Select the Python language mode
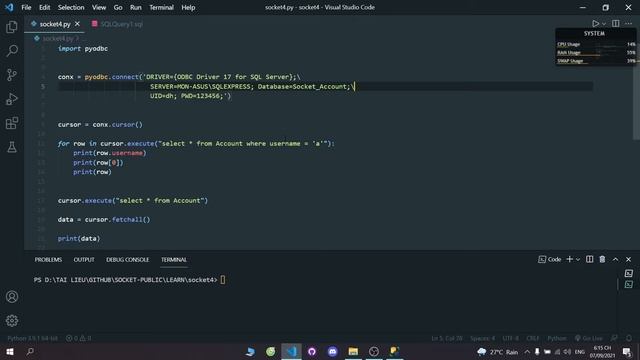640x360 pixels. (557, 338)
